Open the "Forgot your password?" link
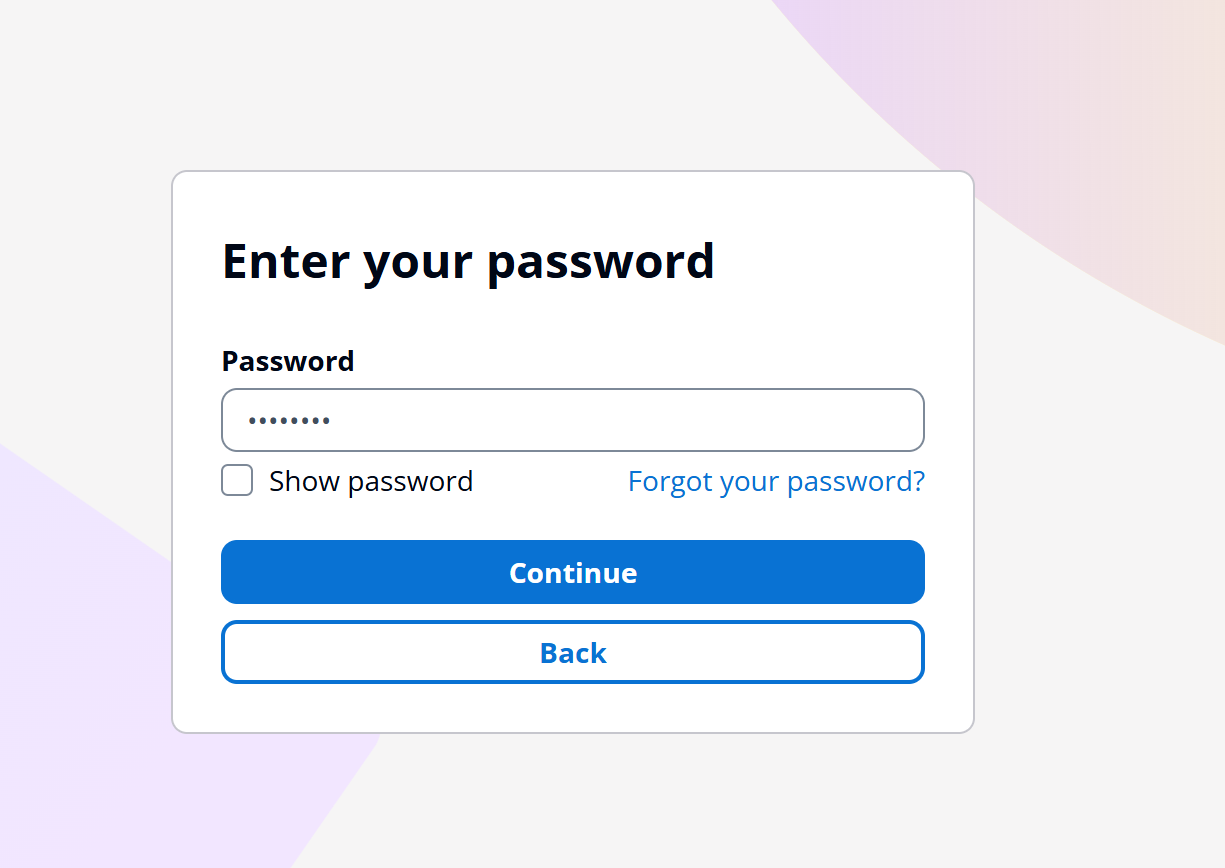Viewport: 1225px width, 868px height. coord(776,482)
